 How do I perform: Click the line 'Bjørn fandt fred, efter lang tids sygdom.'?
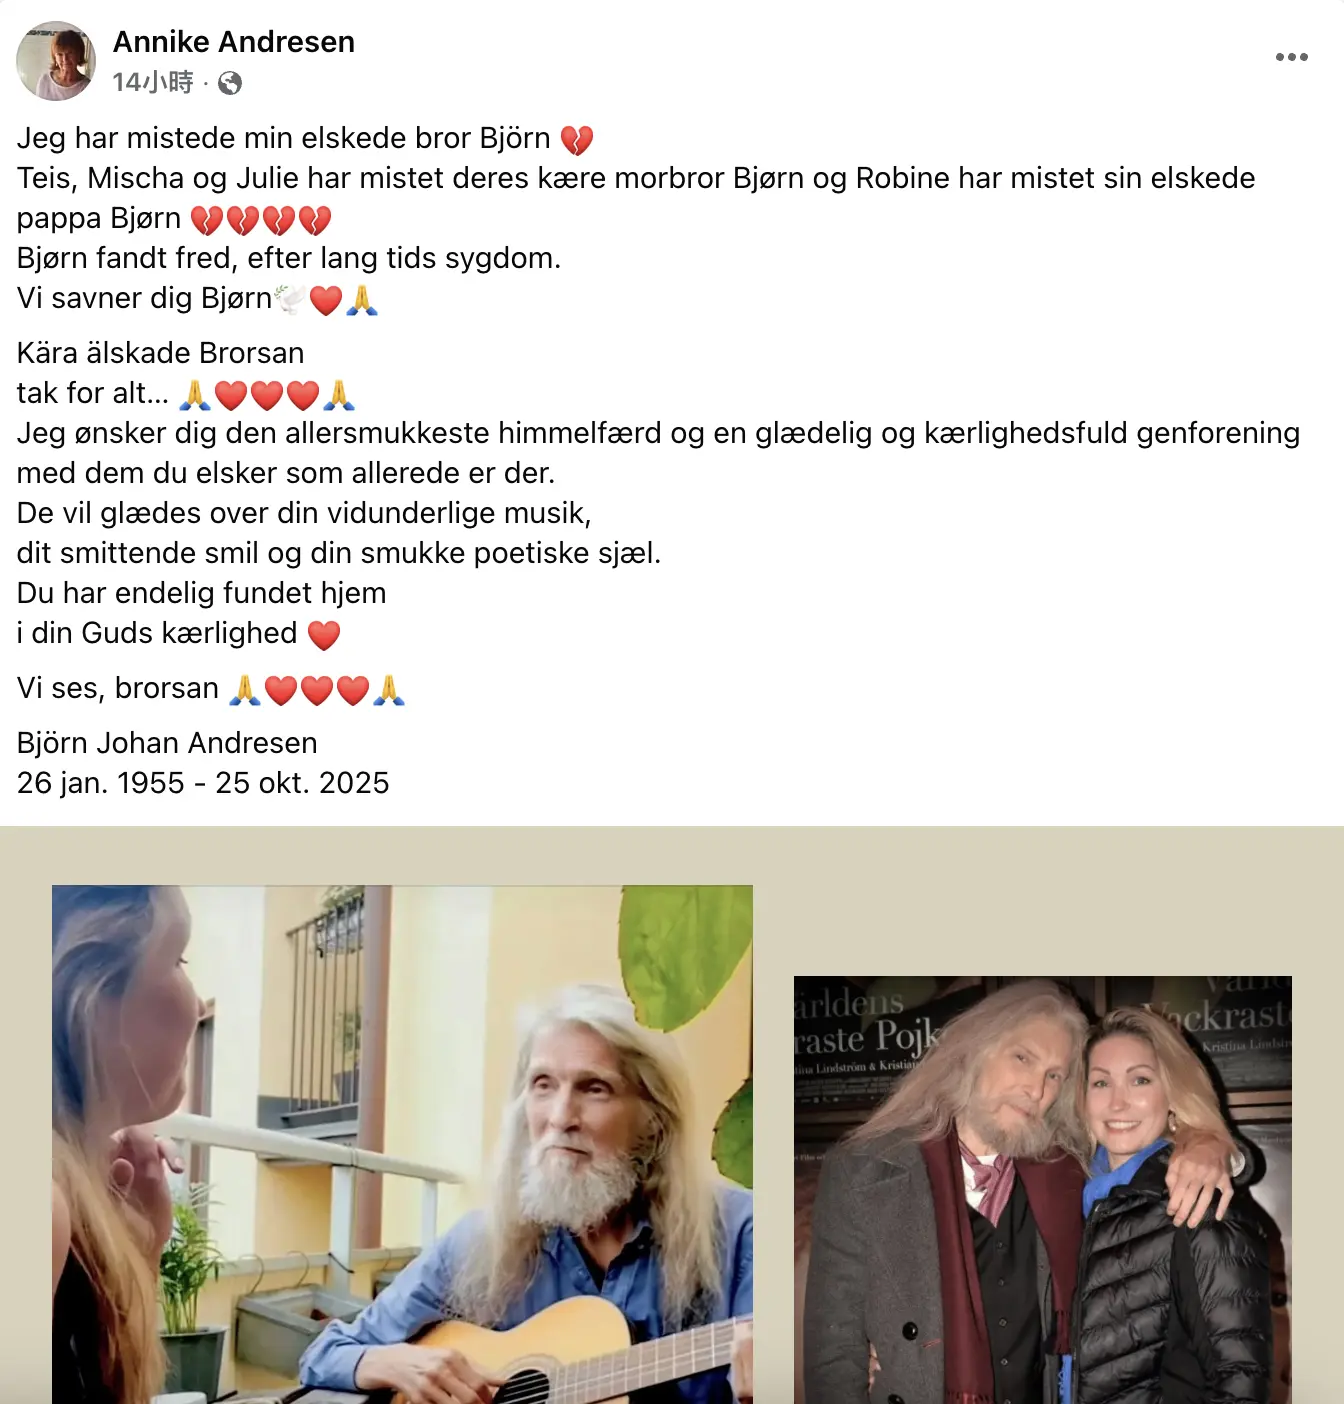pos(289,258)
